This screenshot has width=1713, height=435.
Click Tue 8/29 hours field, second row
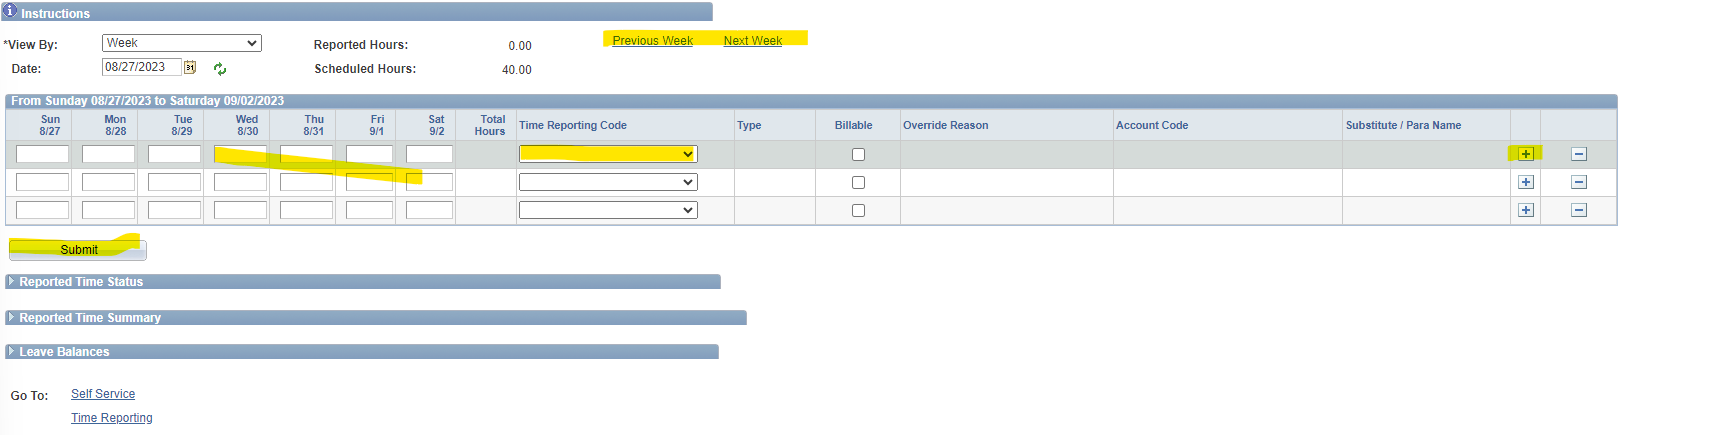click(174, 182)
